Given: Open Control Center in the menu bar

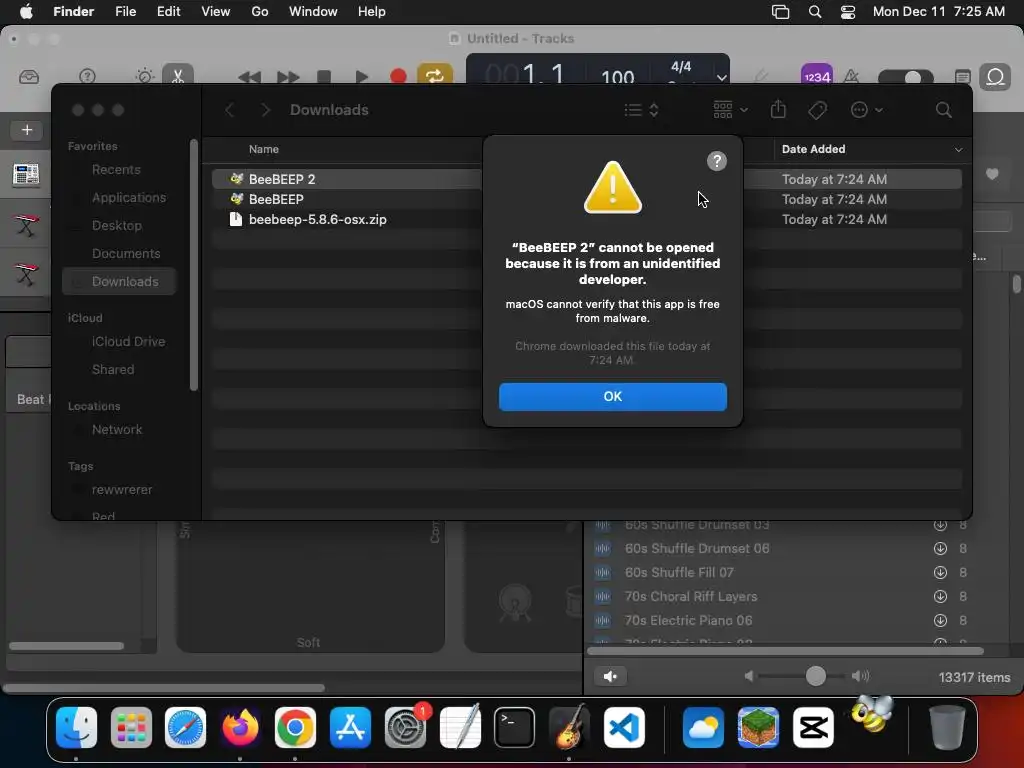Looking at the screenshot, I should click(848, 12).
